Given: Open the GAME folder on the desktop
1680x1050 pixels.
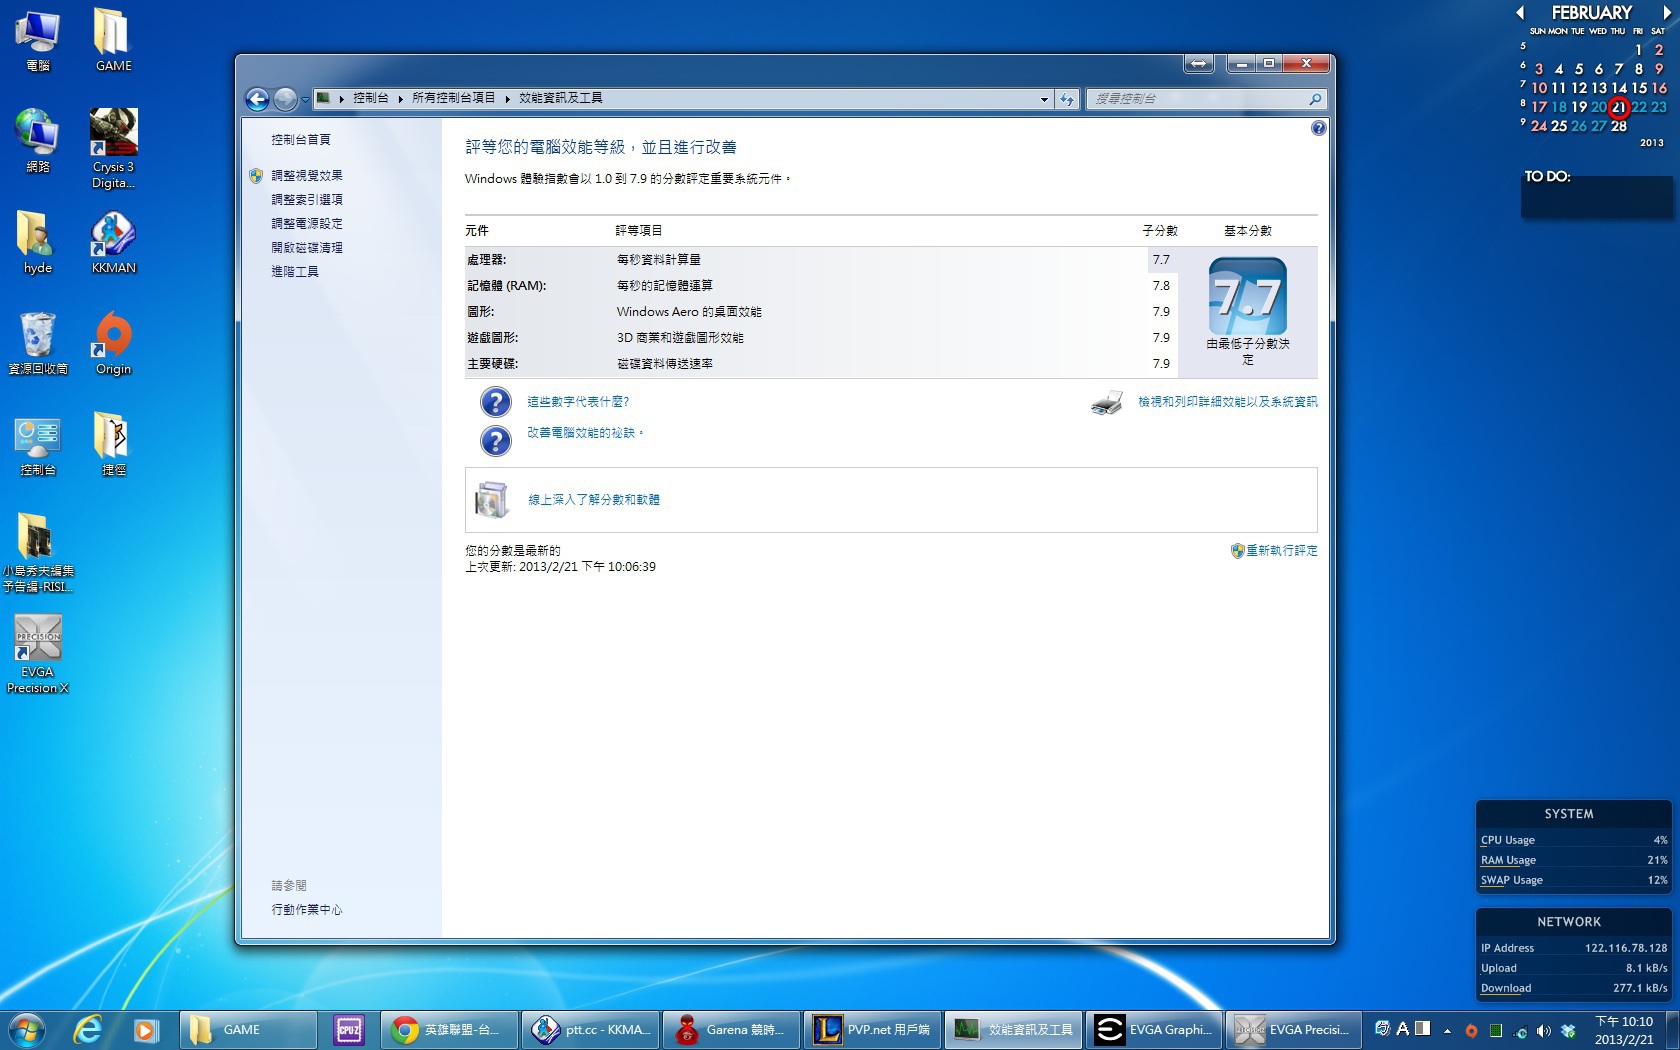Looking at the screenshot, I should click(113, 40).
